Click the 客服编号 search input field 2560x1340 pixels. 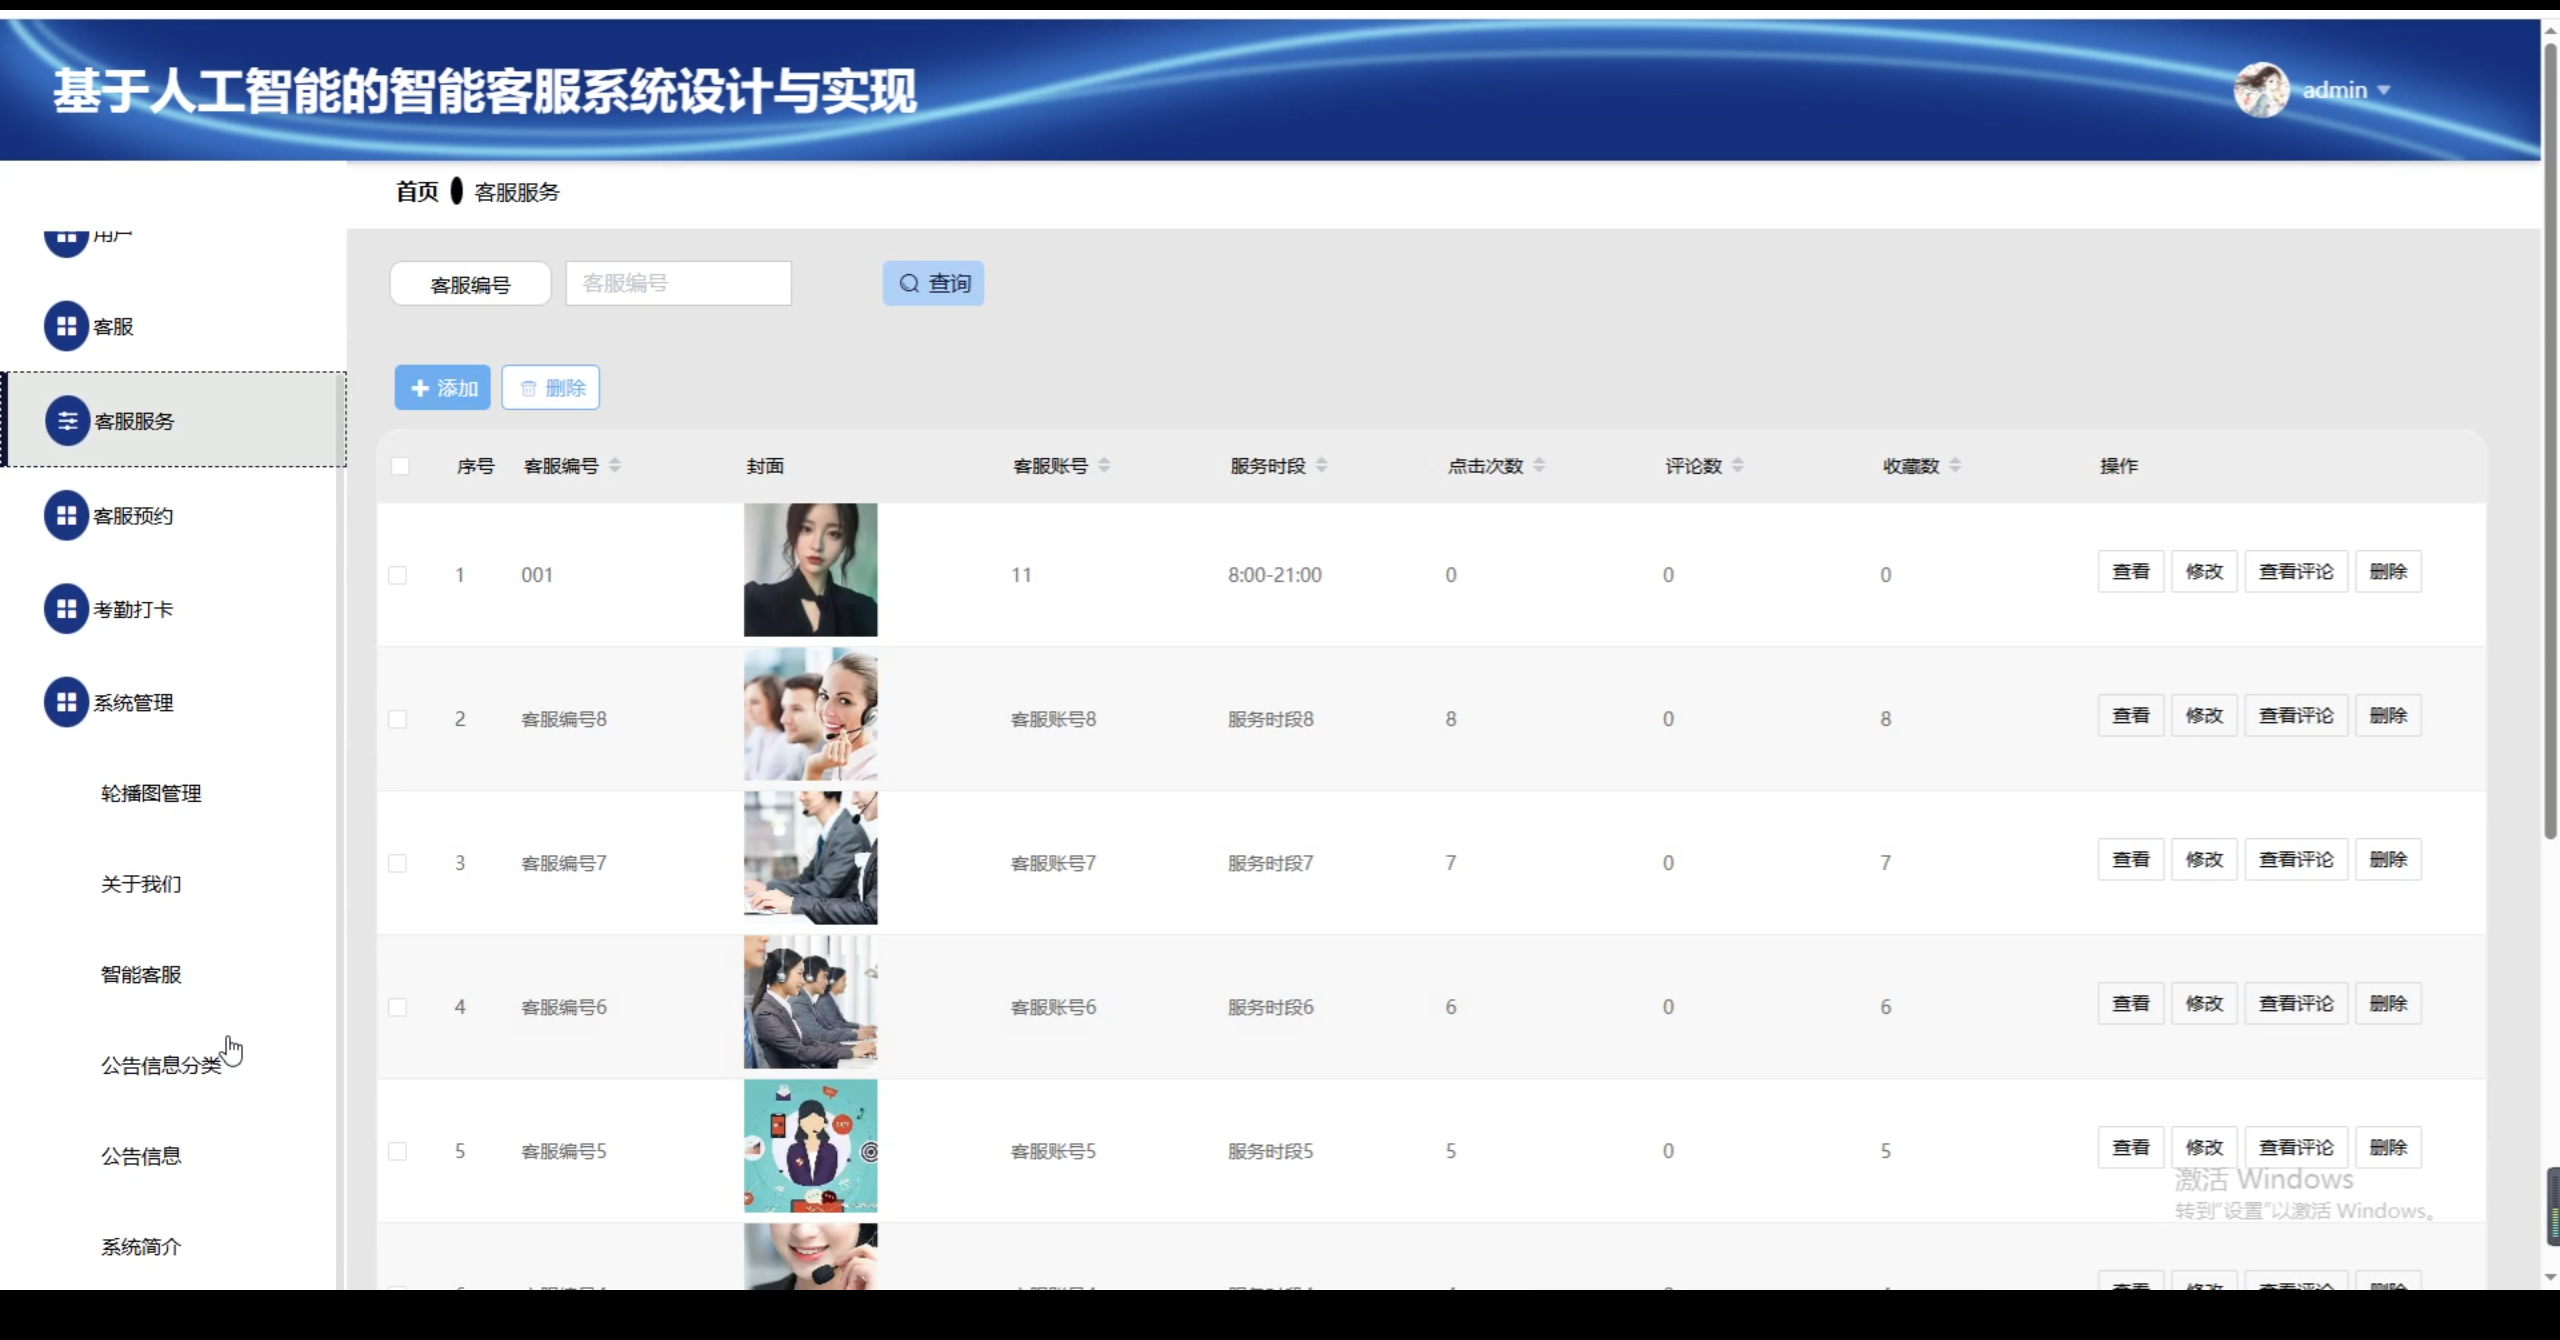pyautogui.click(x=678, y=283)
